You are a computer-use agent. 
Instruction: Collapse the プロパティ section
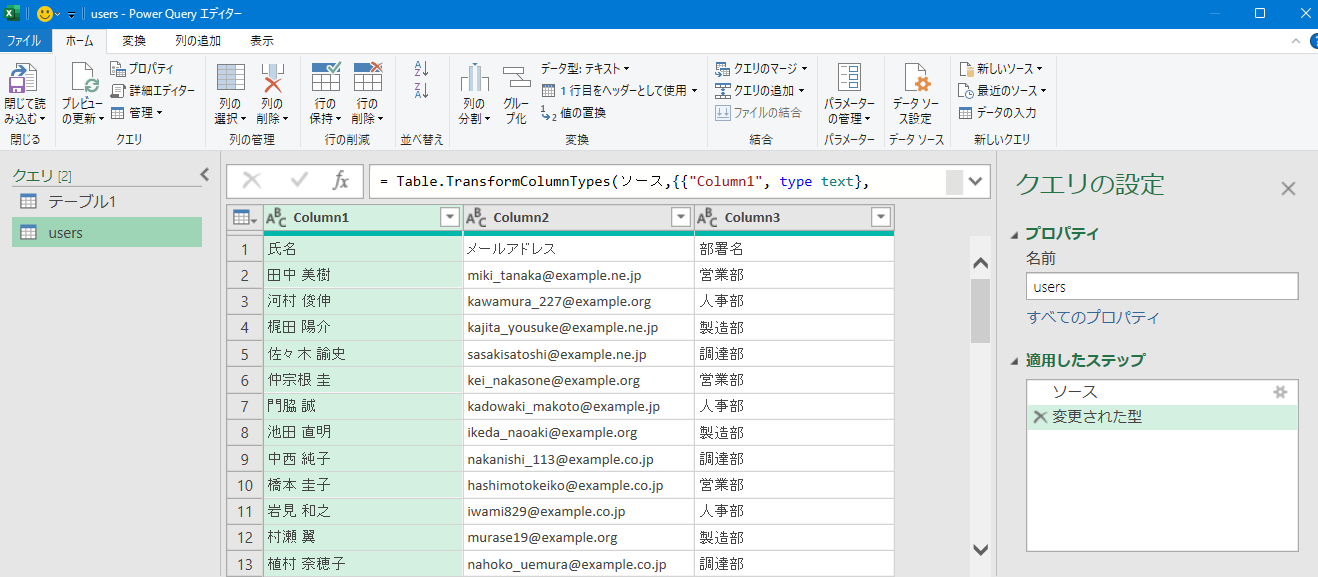[1016, 234]
